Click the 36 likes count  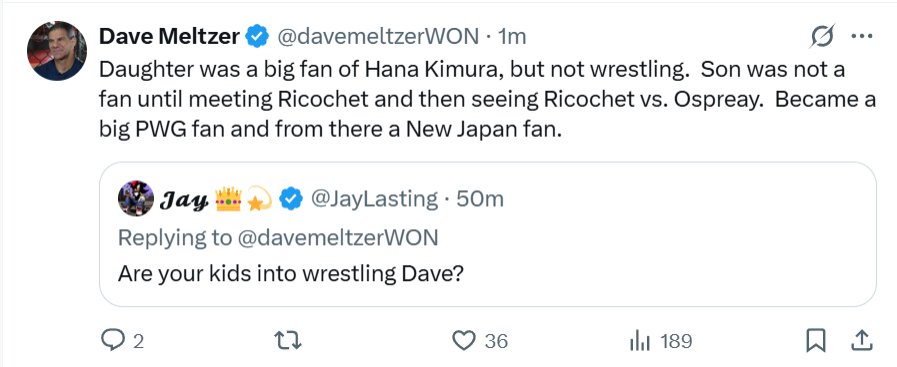tap(496, 341)
